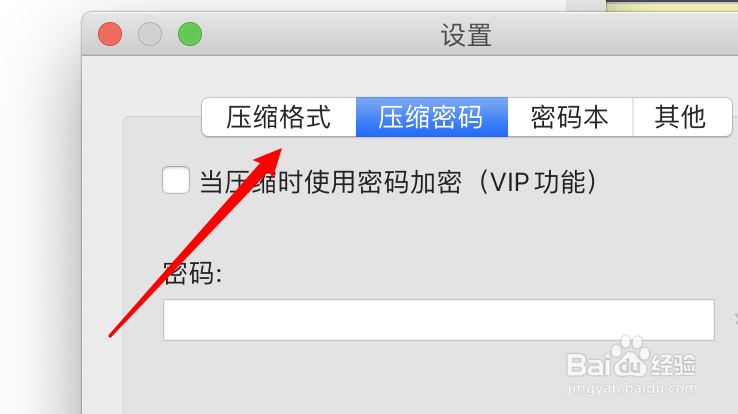Enable 当压缩时使用密码加密 checkbox
738x414 pixels.
pyautogui.click(x=176, y=180)
